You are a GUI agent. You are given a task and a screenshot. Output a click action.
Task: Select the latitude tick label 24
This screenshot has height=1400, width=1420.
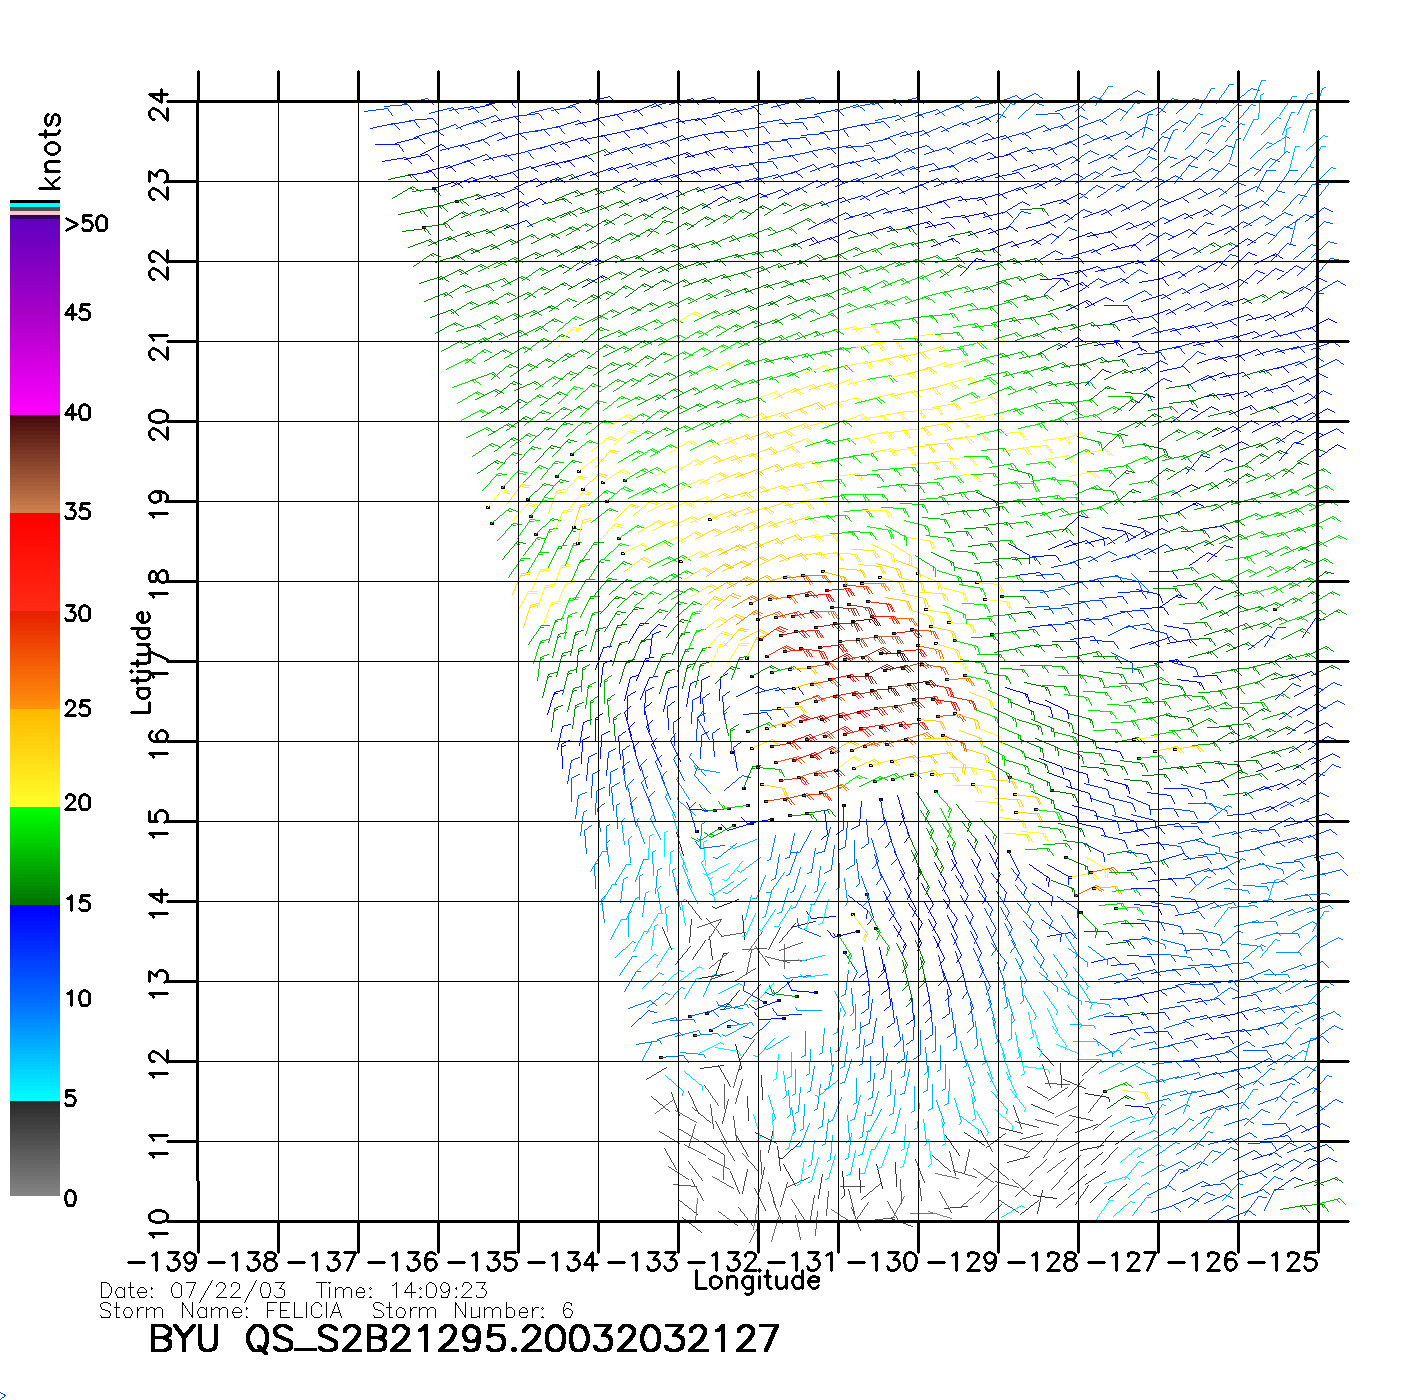pos(160,103)
